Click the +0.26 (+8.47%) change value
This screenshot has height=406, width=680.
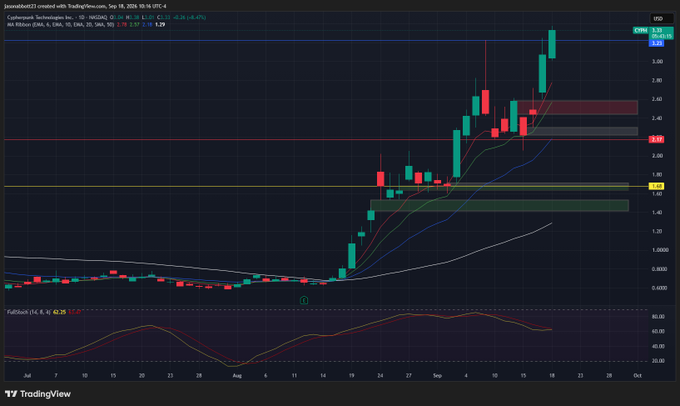tap(190, 17)
